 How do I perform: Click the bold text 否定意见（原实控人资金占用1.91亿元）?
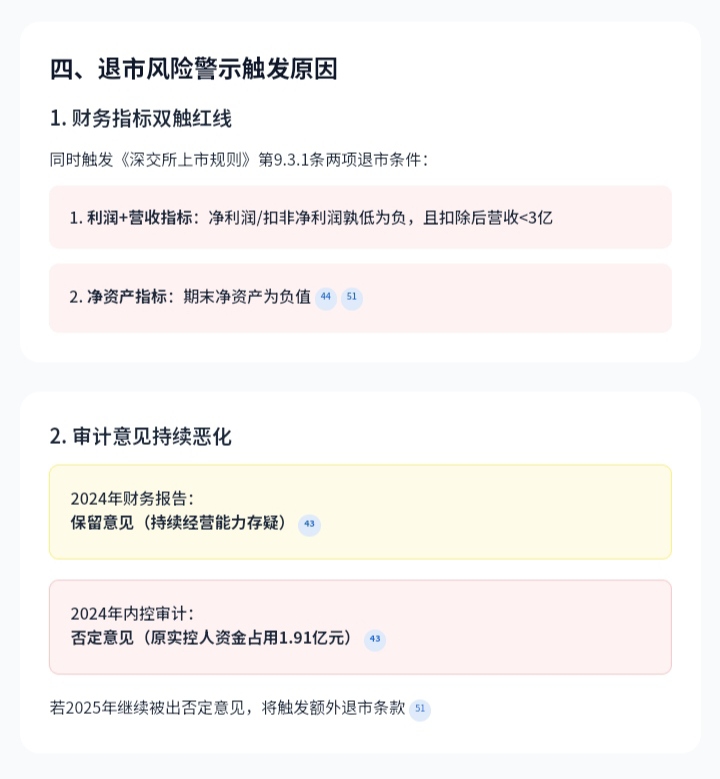(212, 638)
